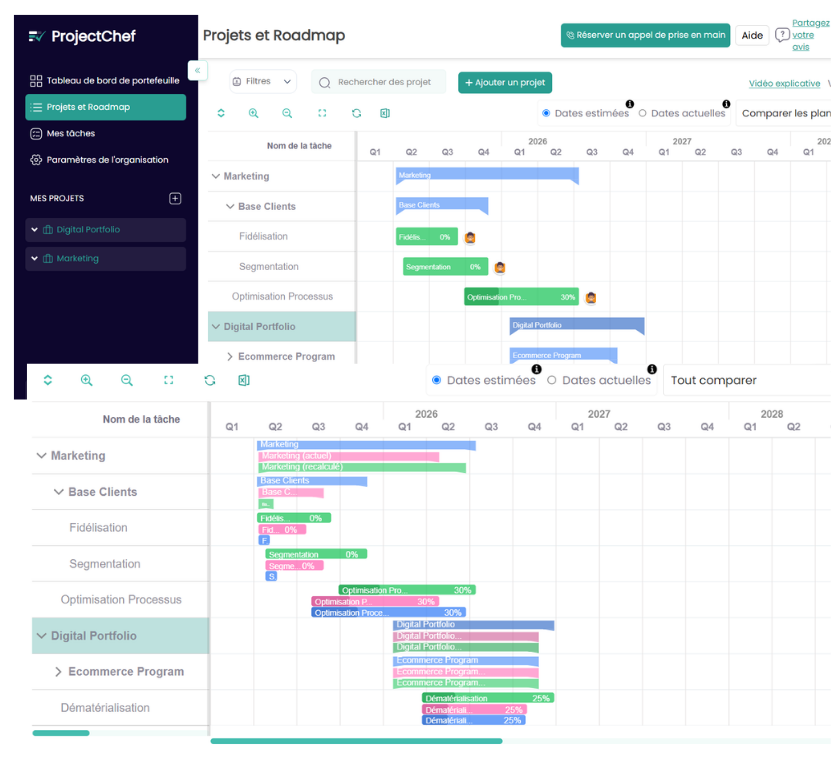Click the Ajouter un projet button
This screenshot has height=780, width=840.
[504, 82]
